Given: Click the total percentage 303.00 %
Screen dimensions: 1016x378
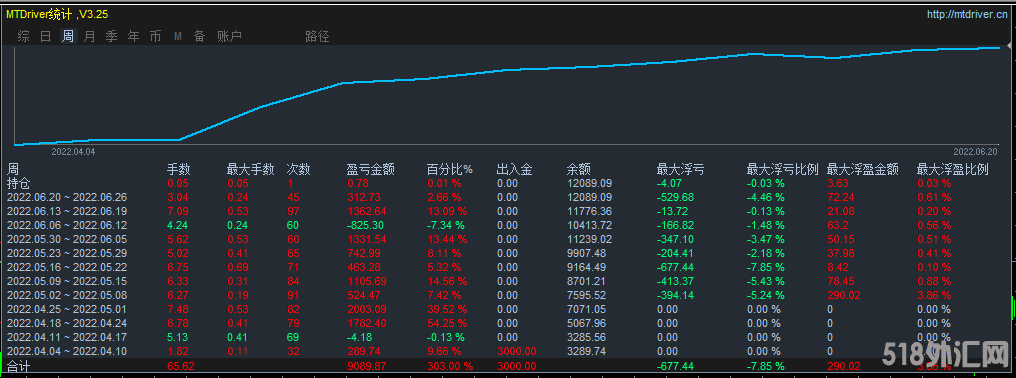Looking at the screenshot, I should click(450, 366).
